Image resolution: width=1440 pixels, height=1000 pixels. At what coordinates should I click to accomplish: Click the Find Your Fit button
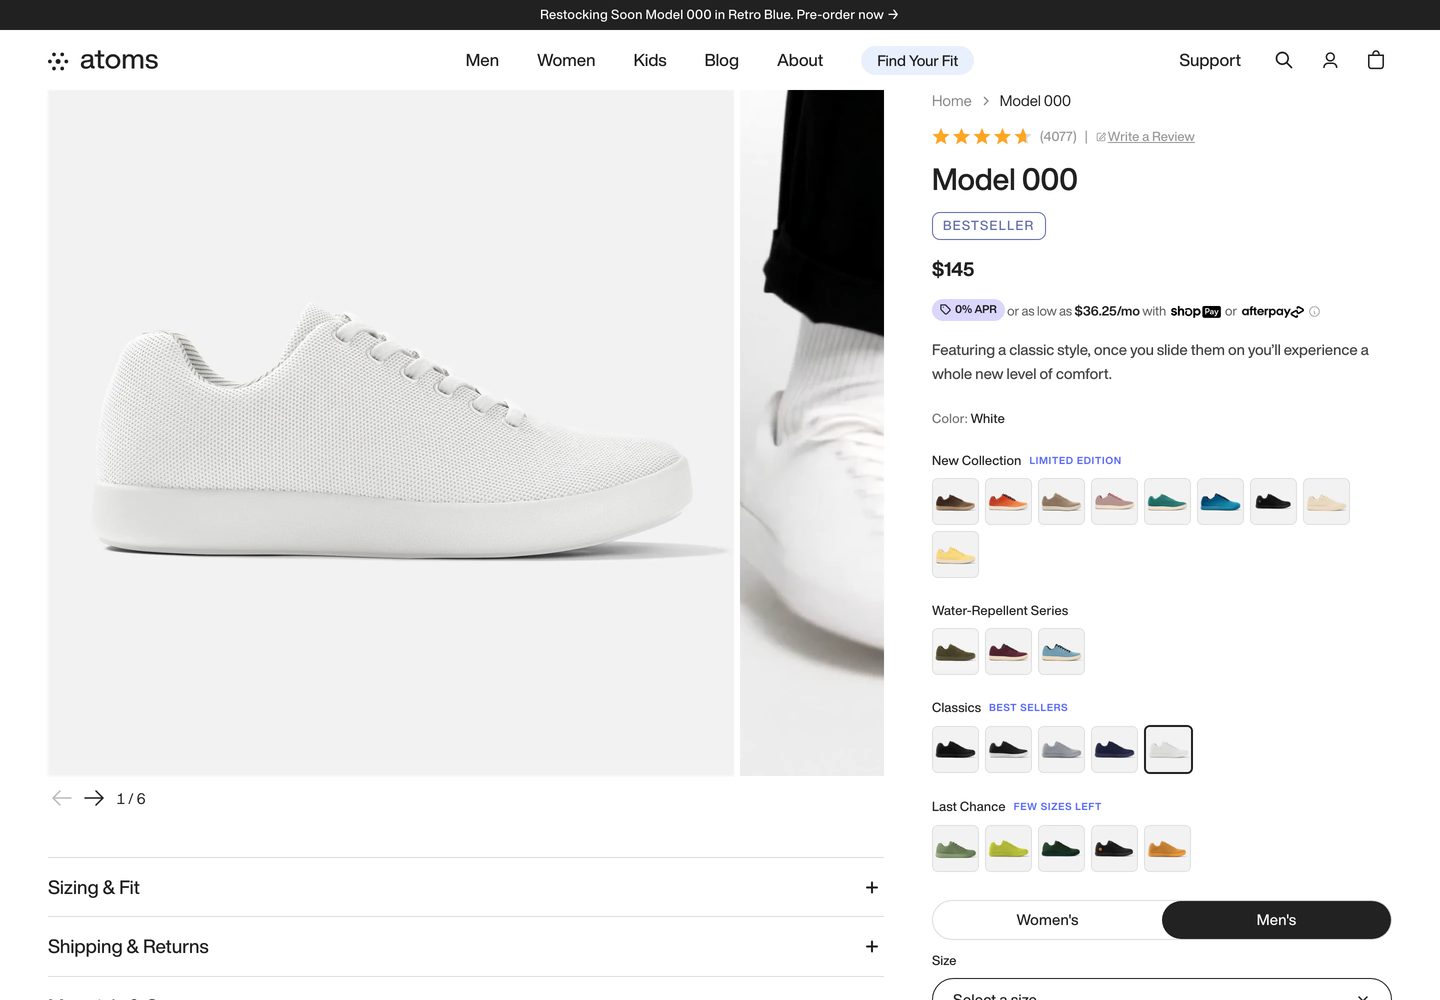917,60
